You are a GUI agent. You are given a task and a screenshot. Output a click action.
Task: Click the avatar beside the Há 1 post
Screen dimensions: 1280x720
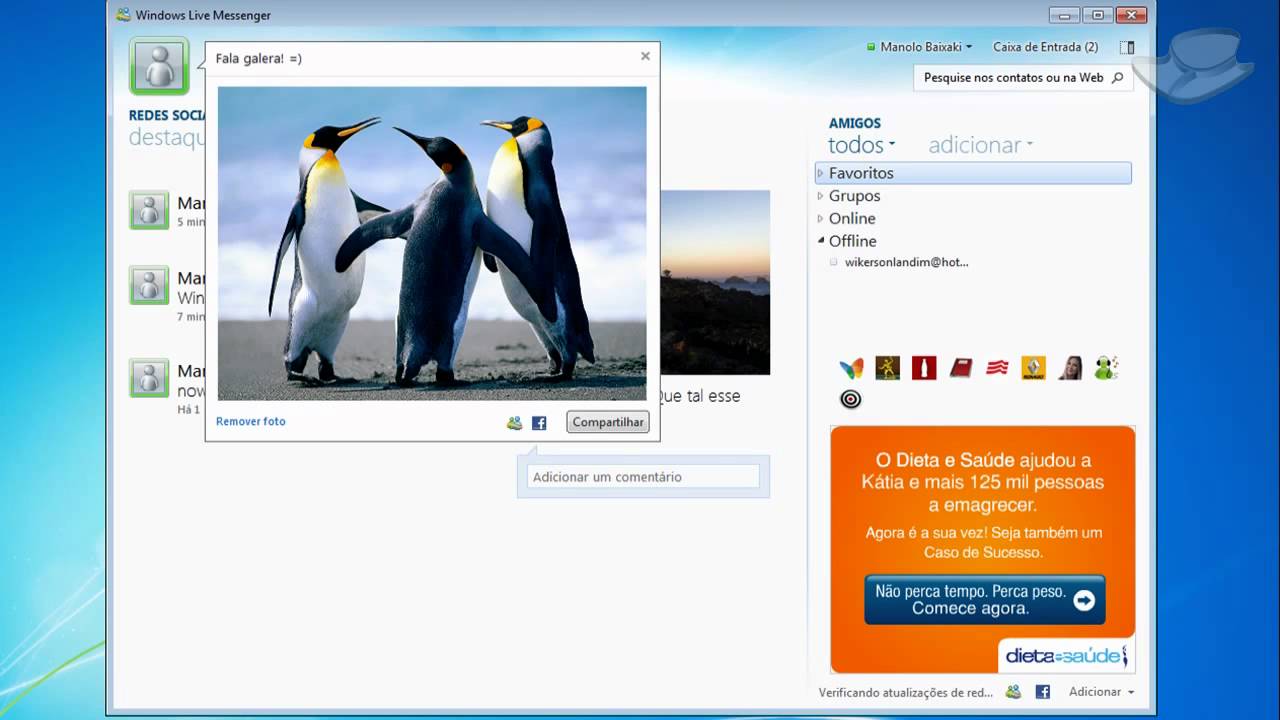pyautogui.click(x=149, y=378)
